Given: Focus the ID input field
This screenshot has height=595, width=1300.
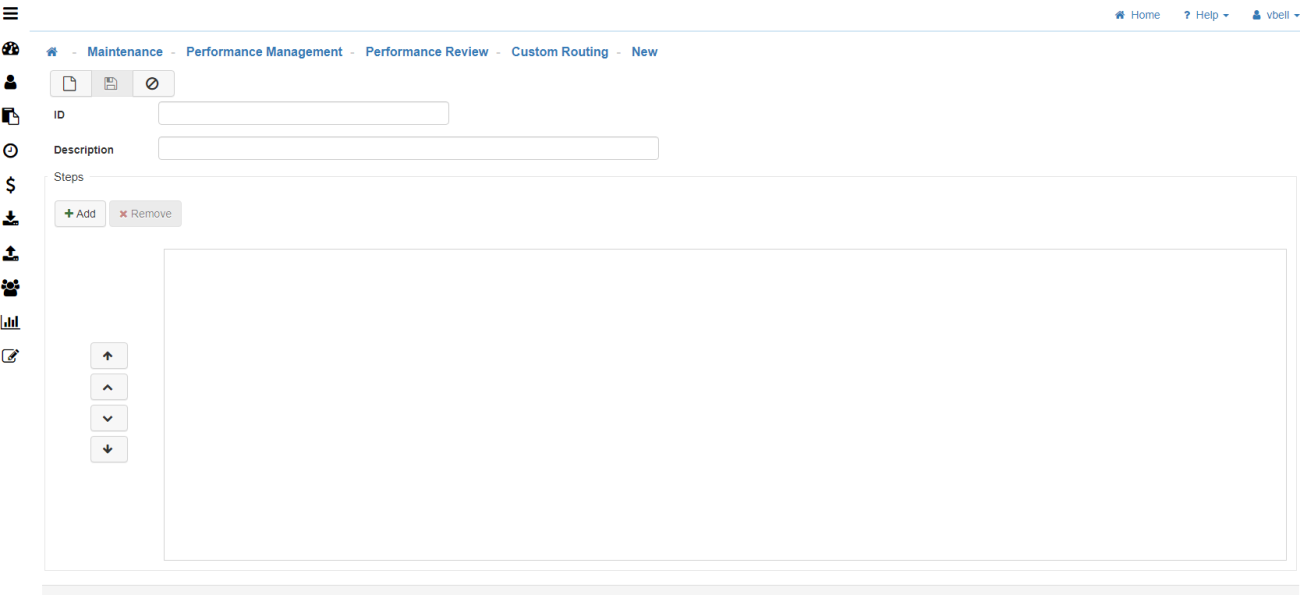Looking at the screenshot, I should (303, 114).
